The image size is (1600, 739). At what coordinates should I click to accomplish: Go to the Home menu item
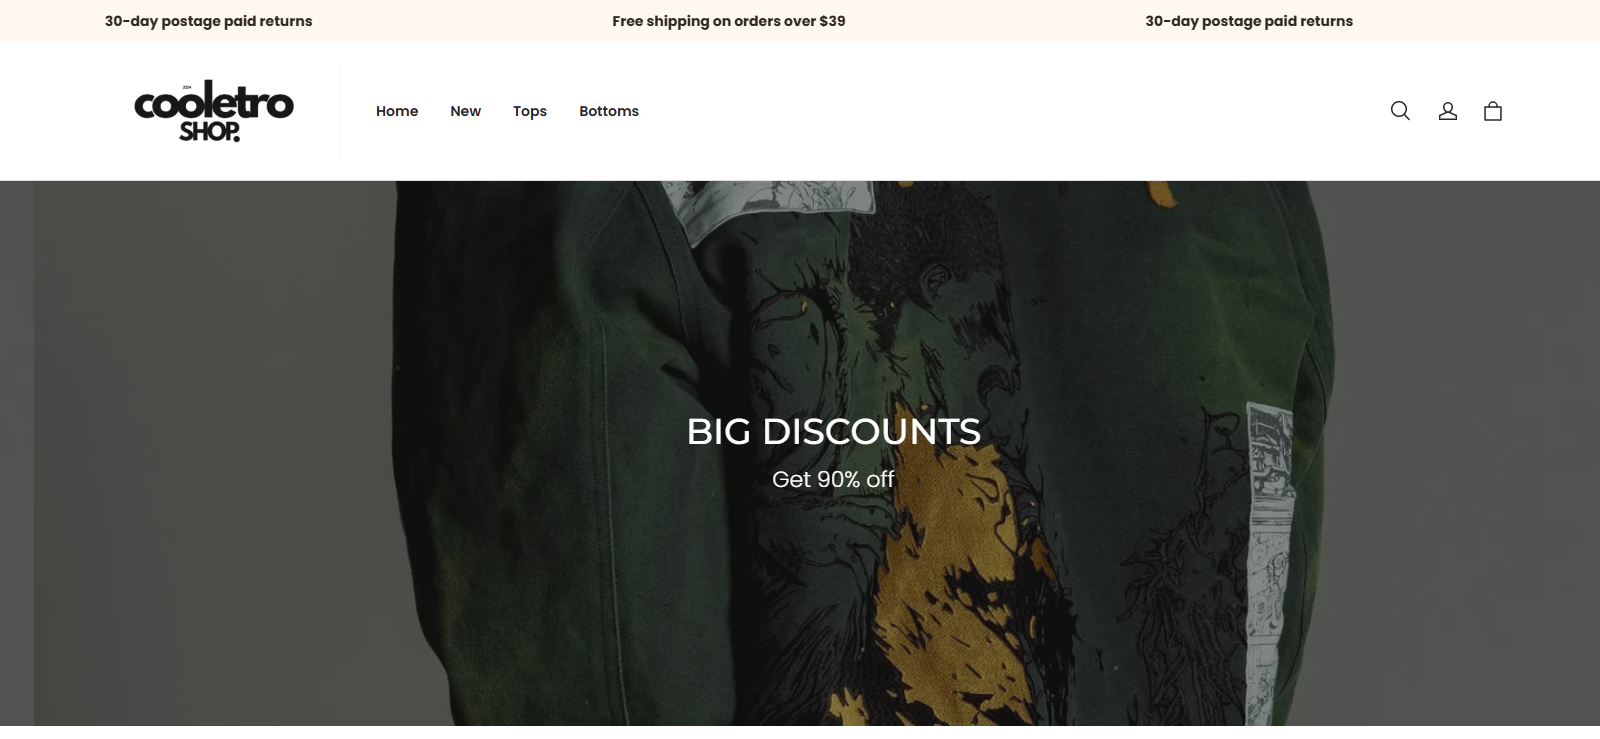click(x=397, y=111)
